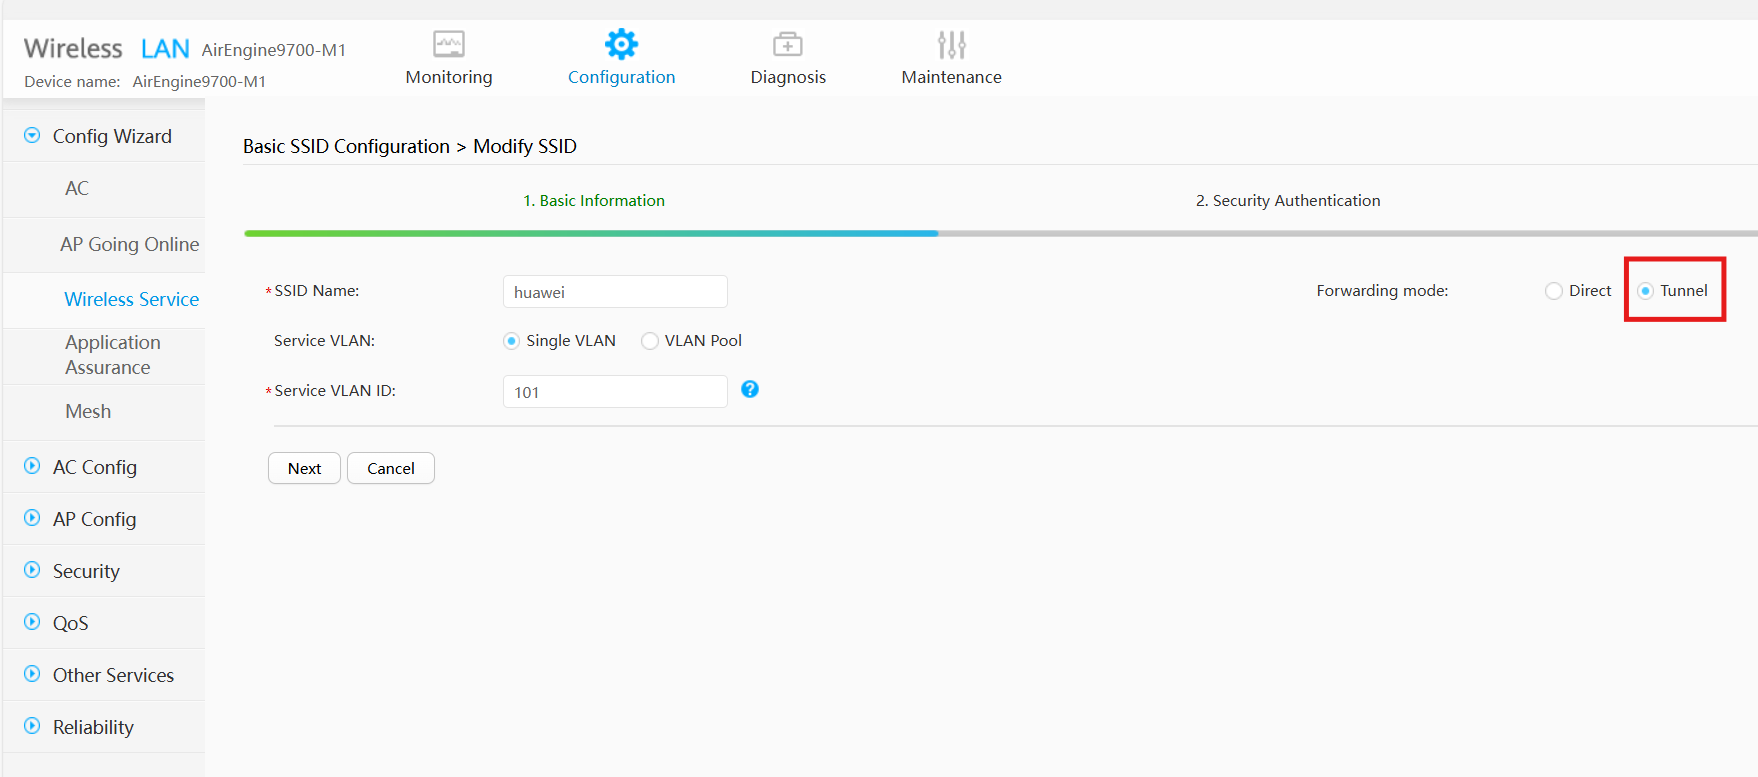Click the Next button
Viewport: 1758px width, 777px height.
(304, 468)
